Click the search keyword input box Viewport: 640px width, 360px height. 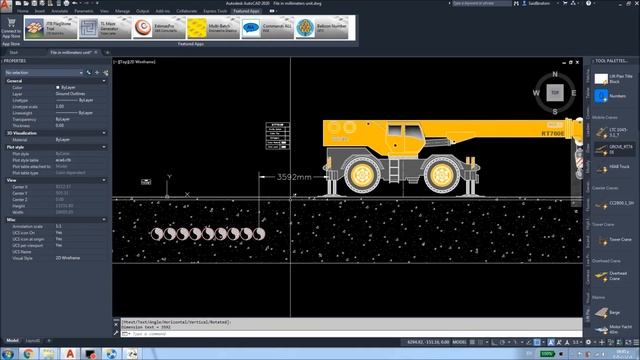pos(482,3)
